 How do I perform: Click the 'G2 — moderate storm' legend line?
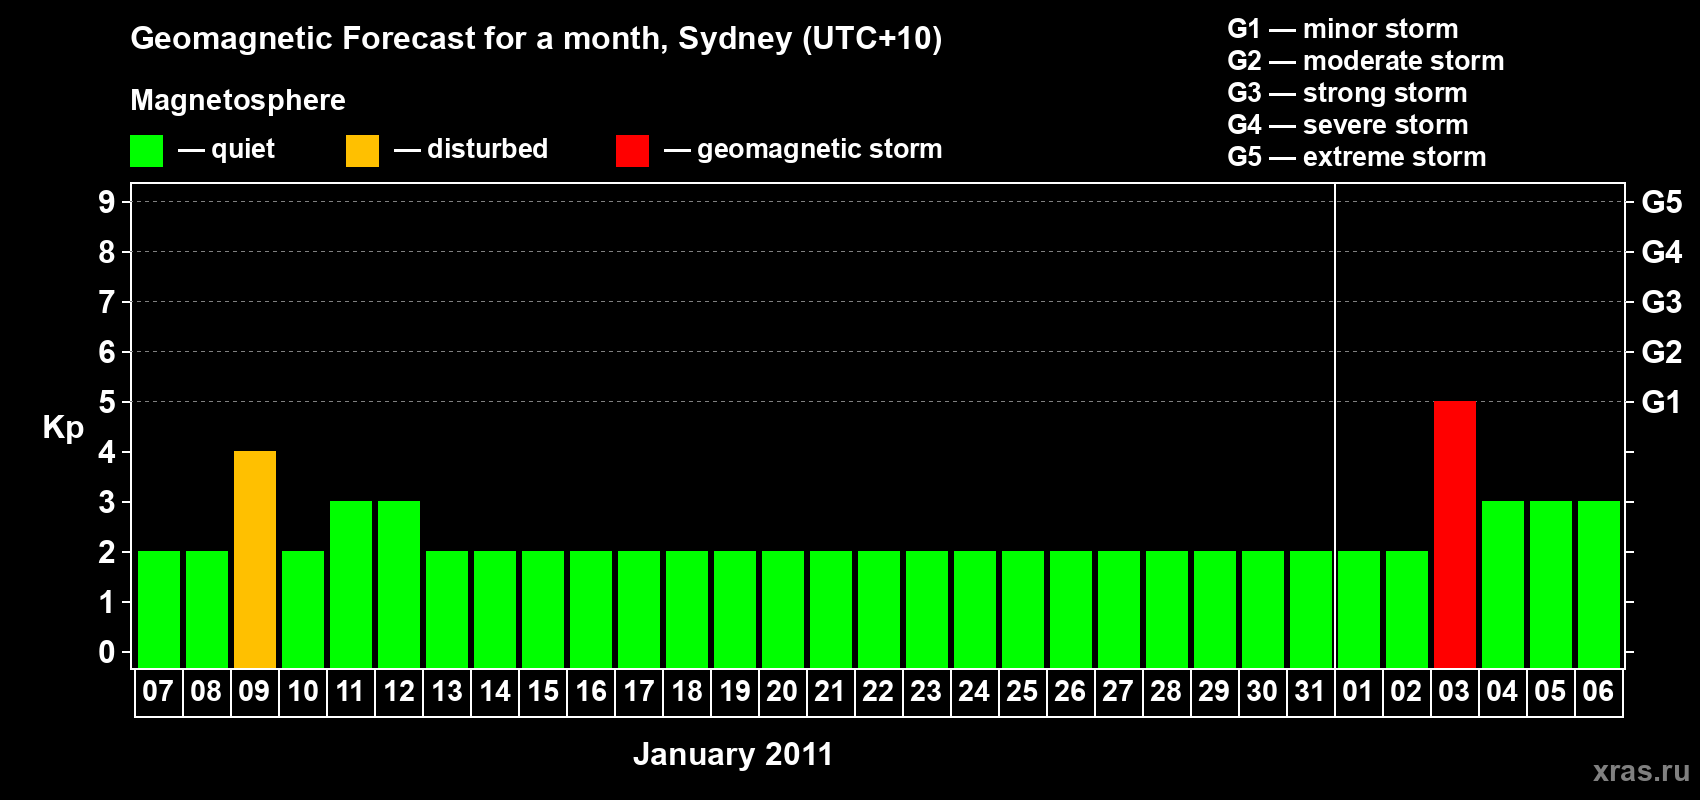(x=1366, y=61)
